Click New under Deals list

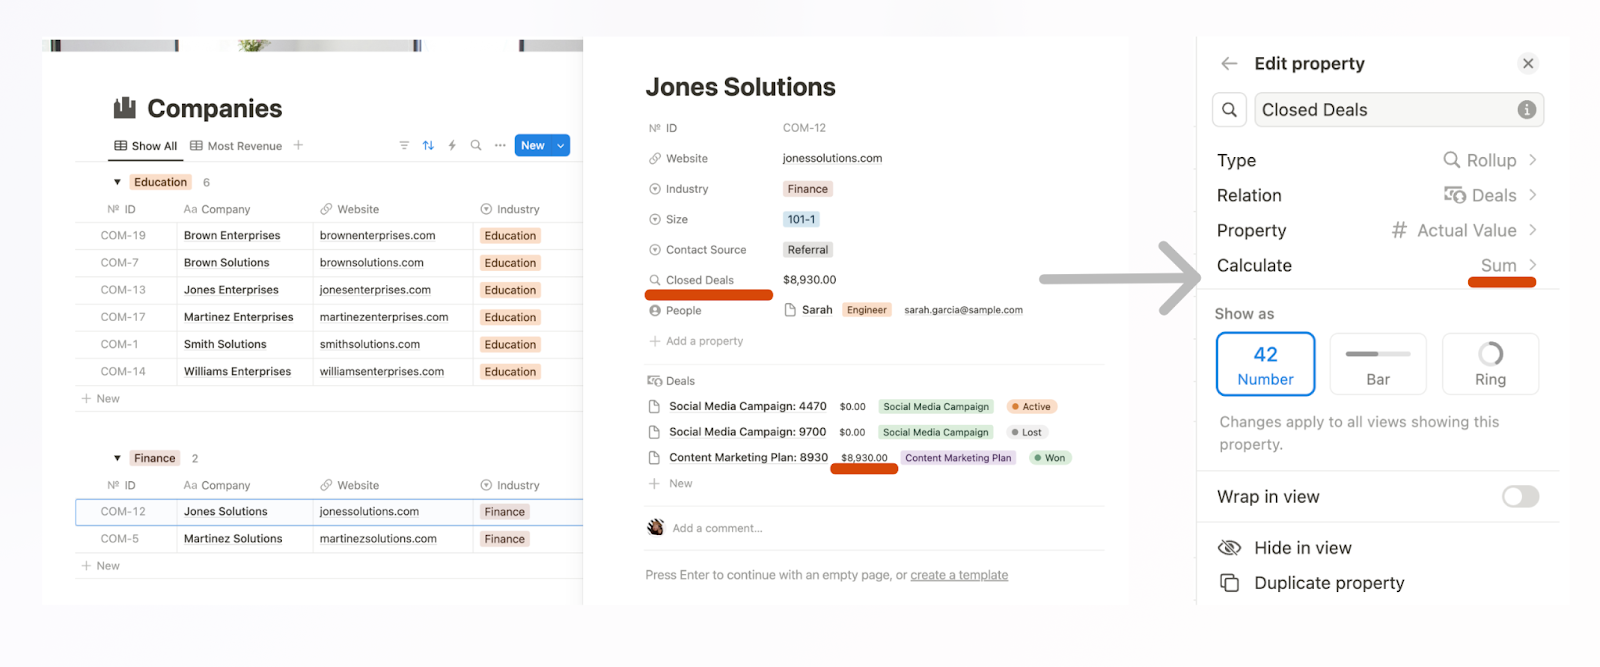[x=671, y=483]
